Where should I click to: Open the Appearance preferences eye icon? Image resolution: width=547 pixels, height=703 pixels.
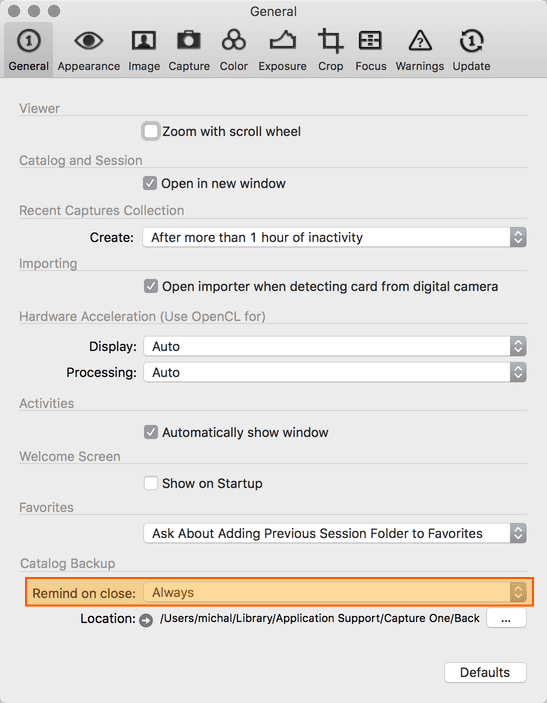point(88,41)
